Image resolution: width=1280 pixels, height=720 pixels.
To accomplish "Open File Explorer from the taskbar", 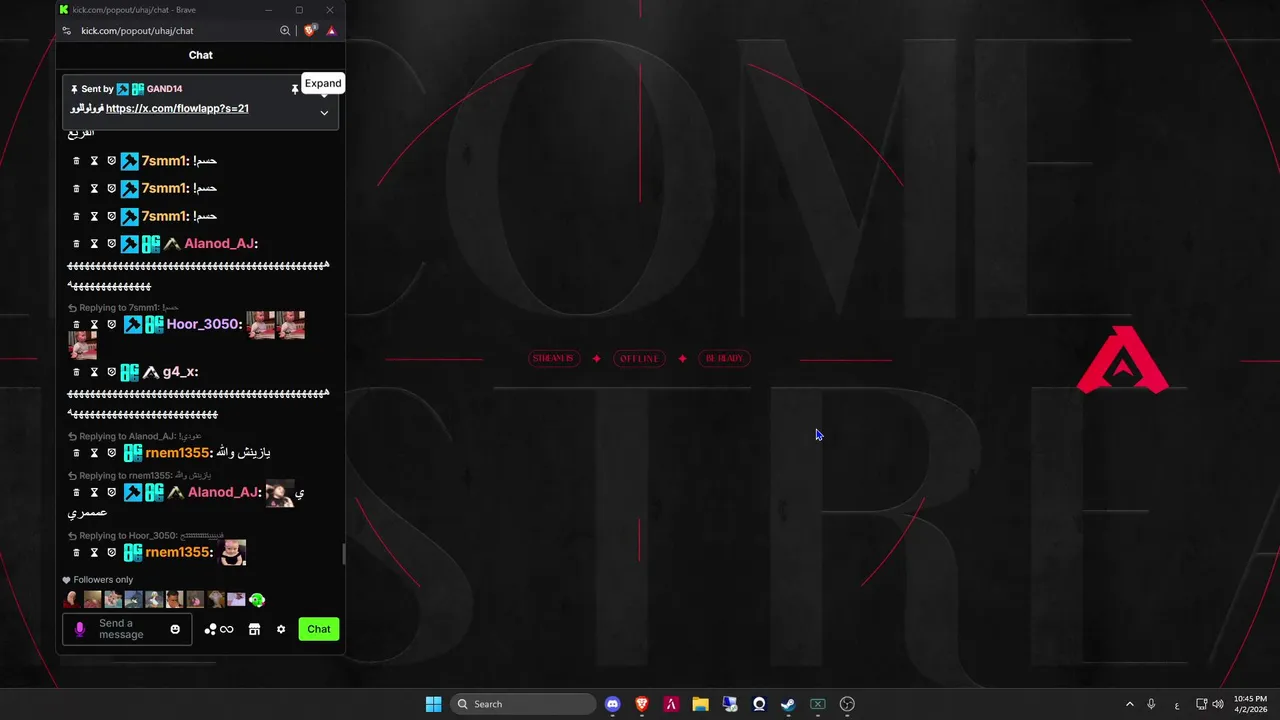I will point(700,704).
